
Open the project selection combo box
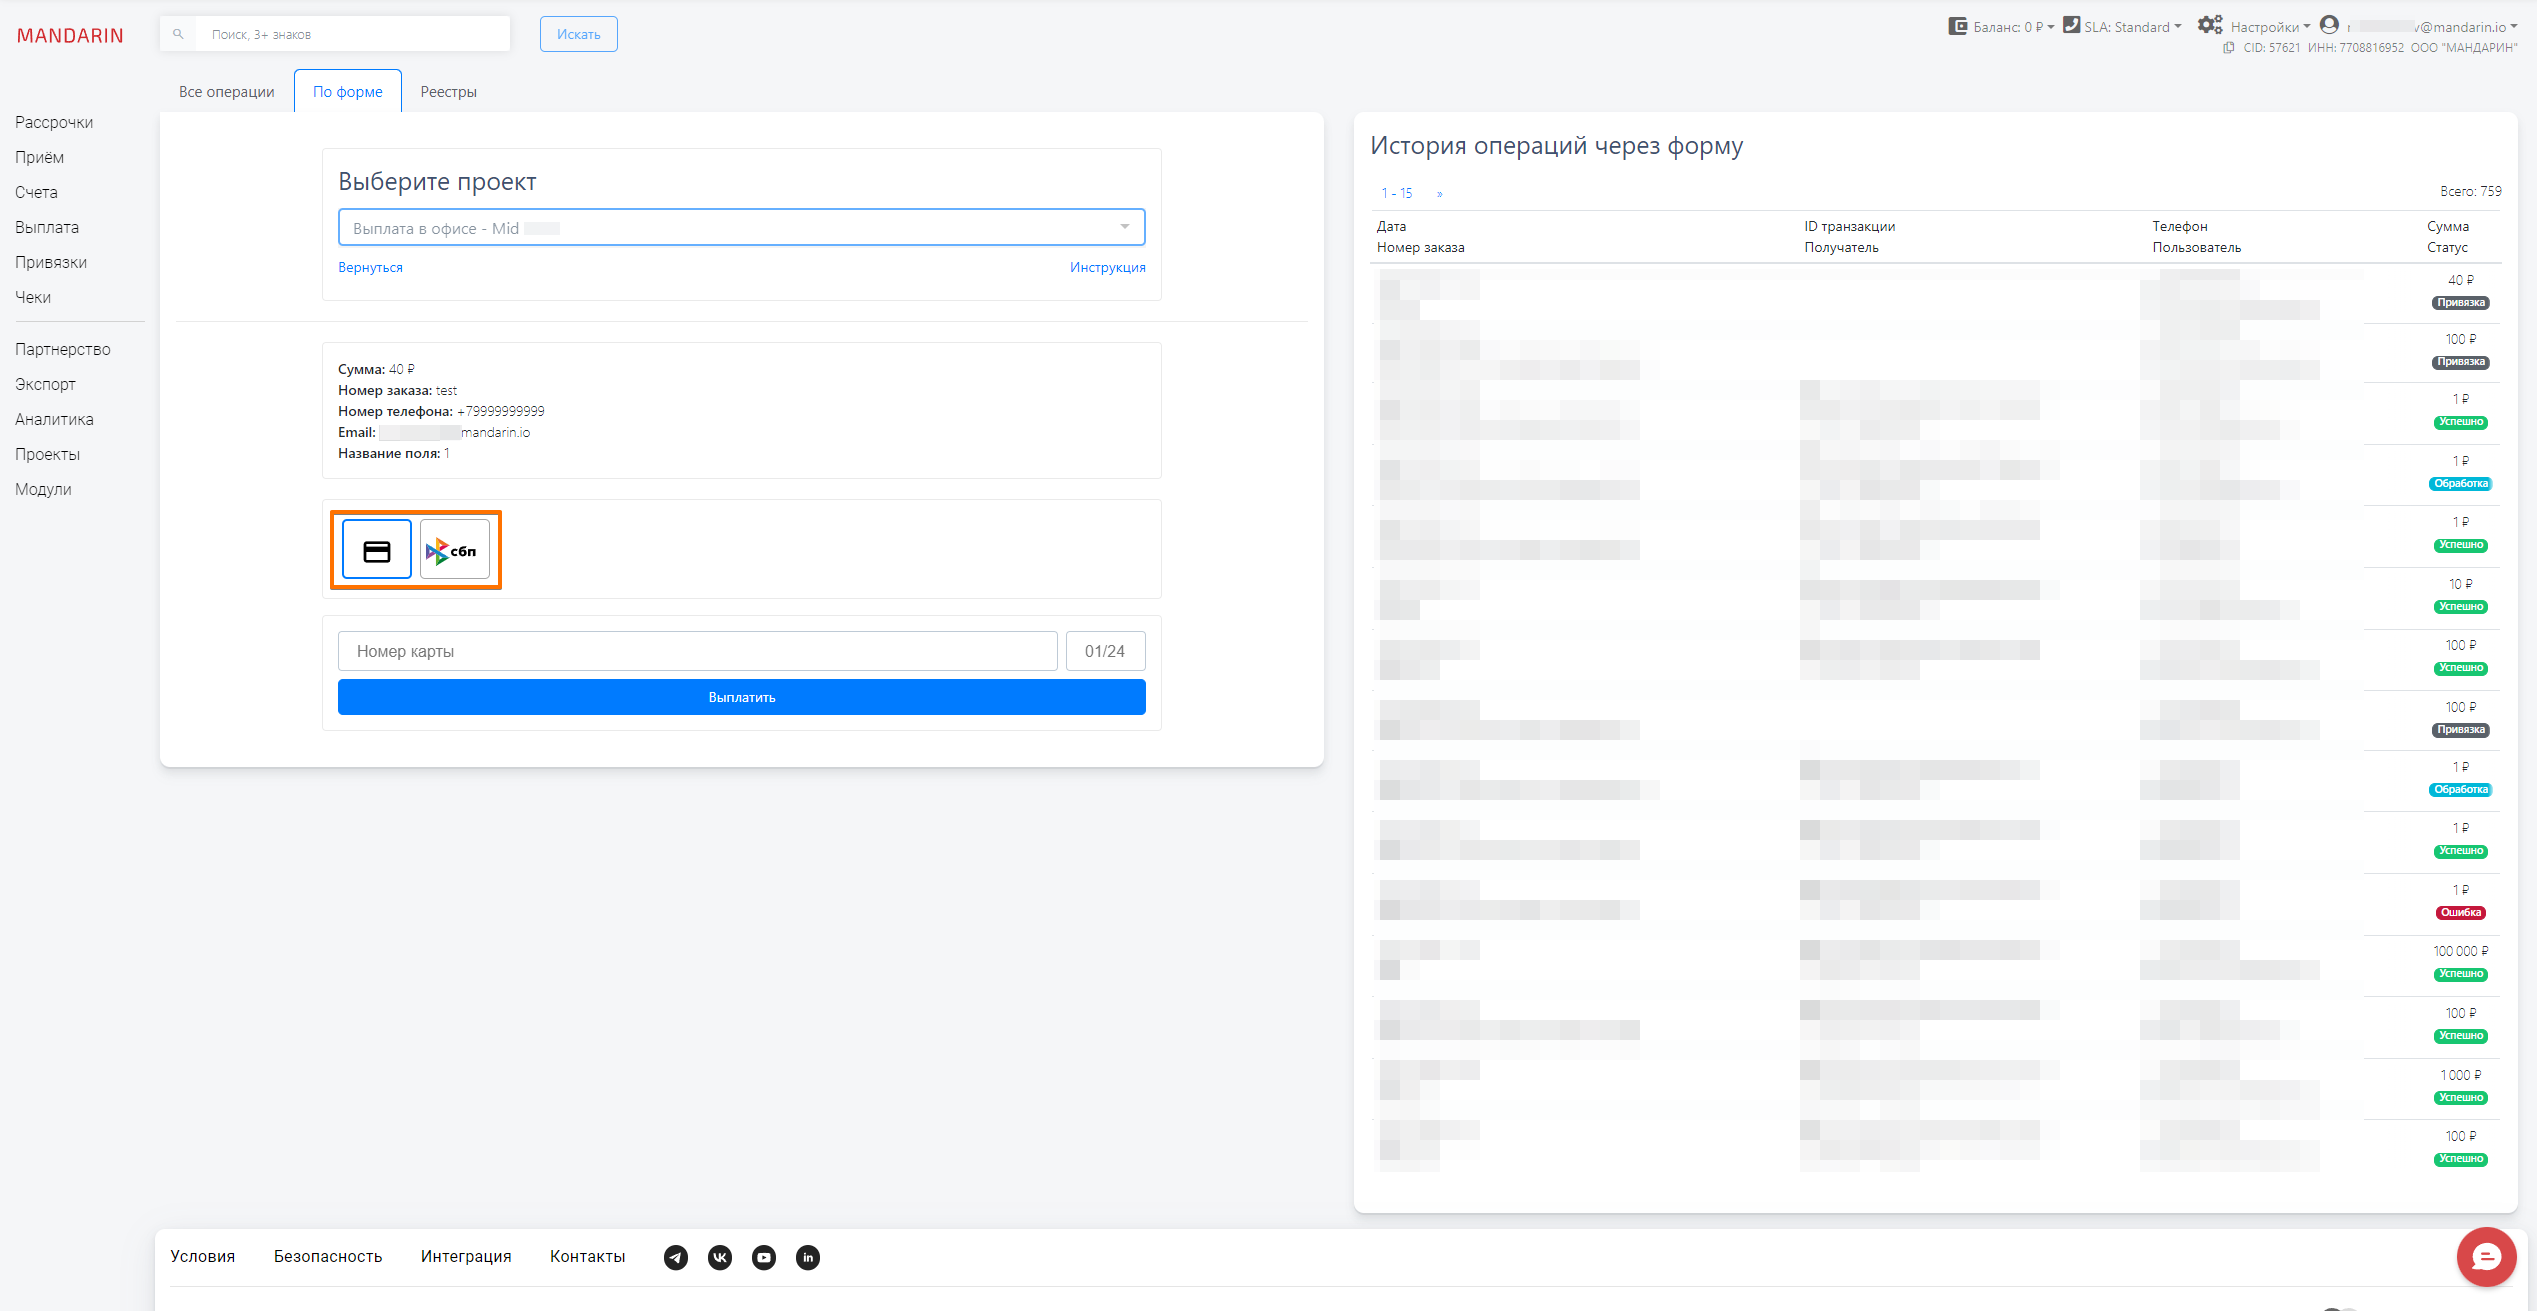(x=741, y=228)
